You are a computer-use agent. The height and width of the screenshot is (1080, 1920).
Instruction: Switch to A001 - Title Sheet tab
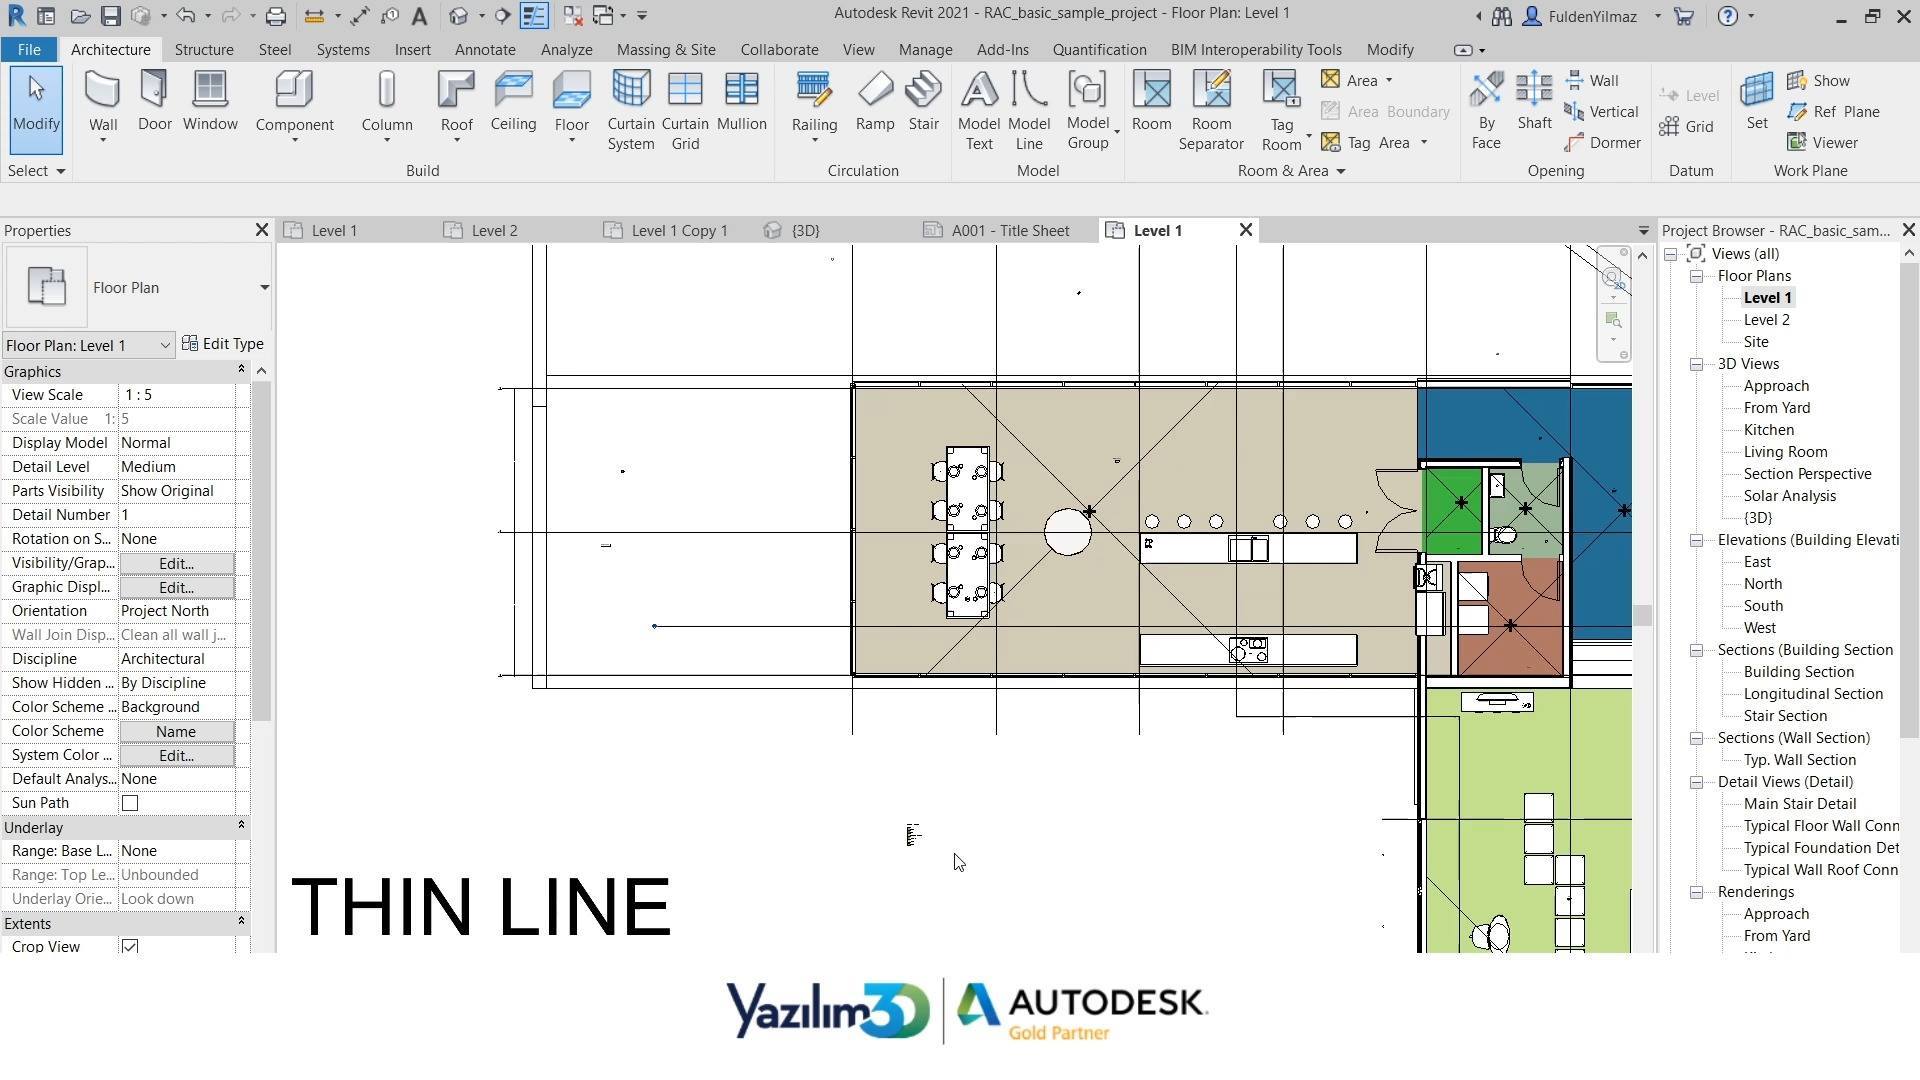coord(1010,230)
